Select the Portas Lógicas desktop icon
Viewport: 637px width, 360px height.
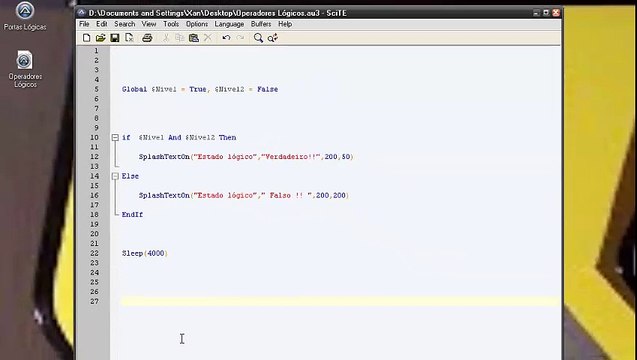[25, 16]
